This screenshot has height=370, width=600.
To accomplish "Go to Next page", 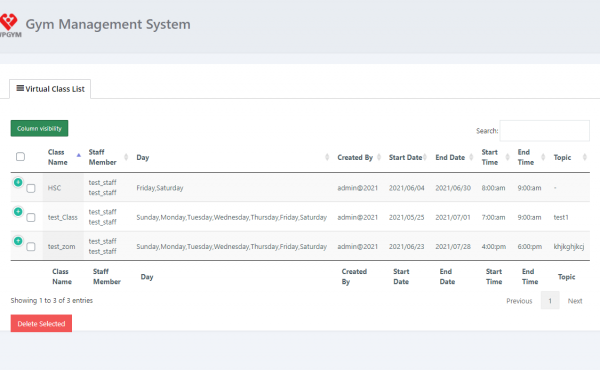I will tap(575, 301).
